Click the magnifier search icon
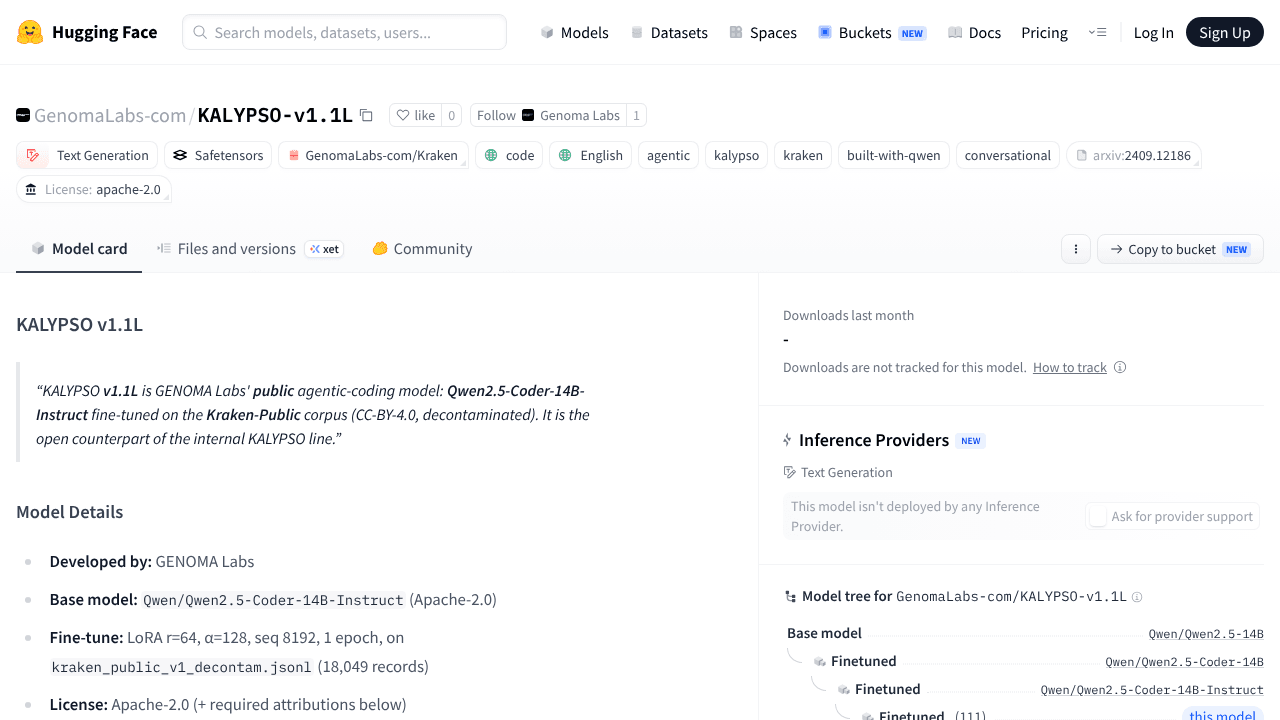 [200, 32]
